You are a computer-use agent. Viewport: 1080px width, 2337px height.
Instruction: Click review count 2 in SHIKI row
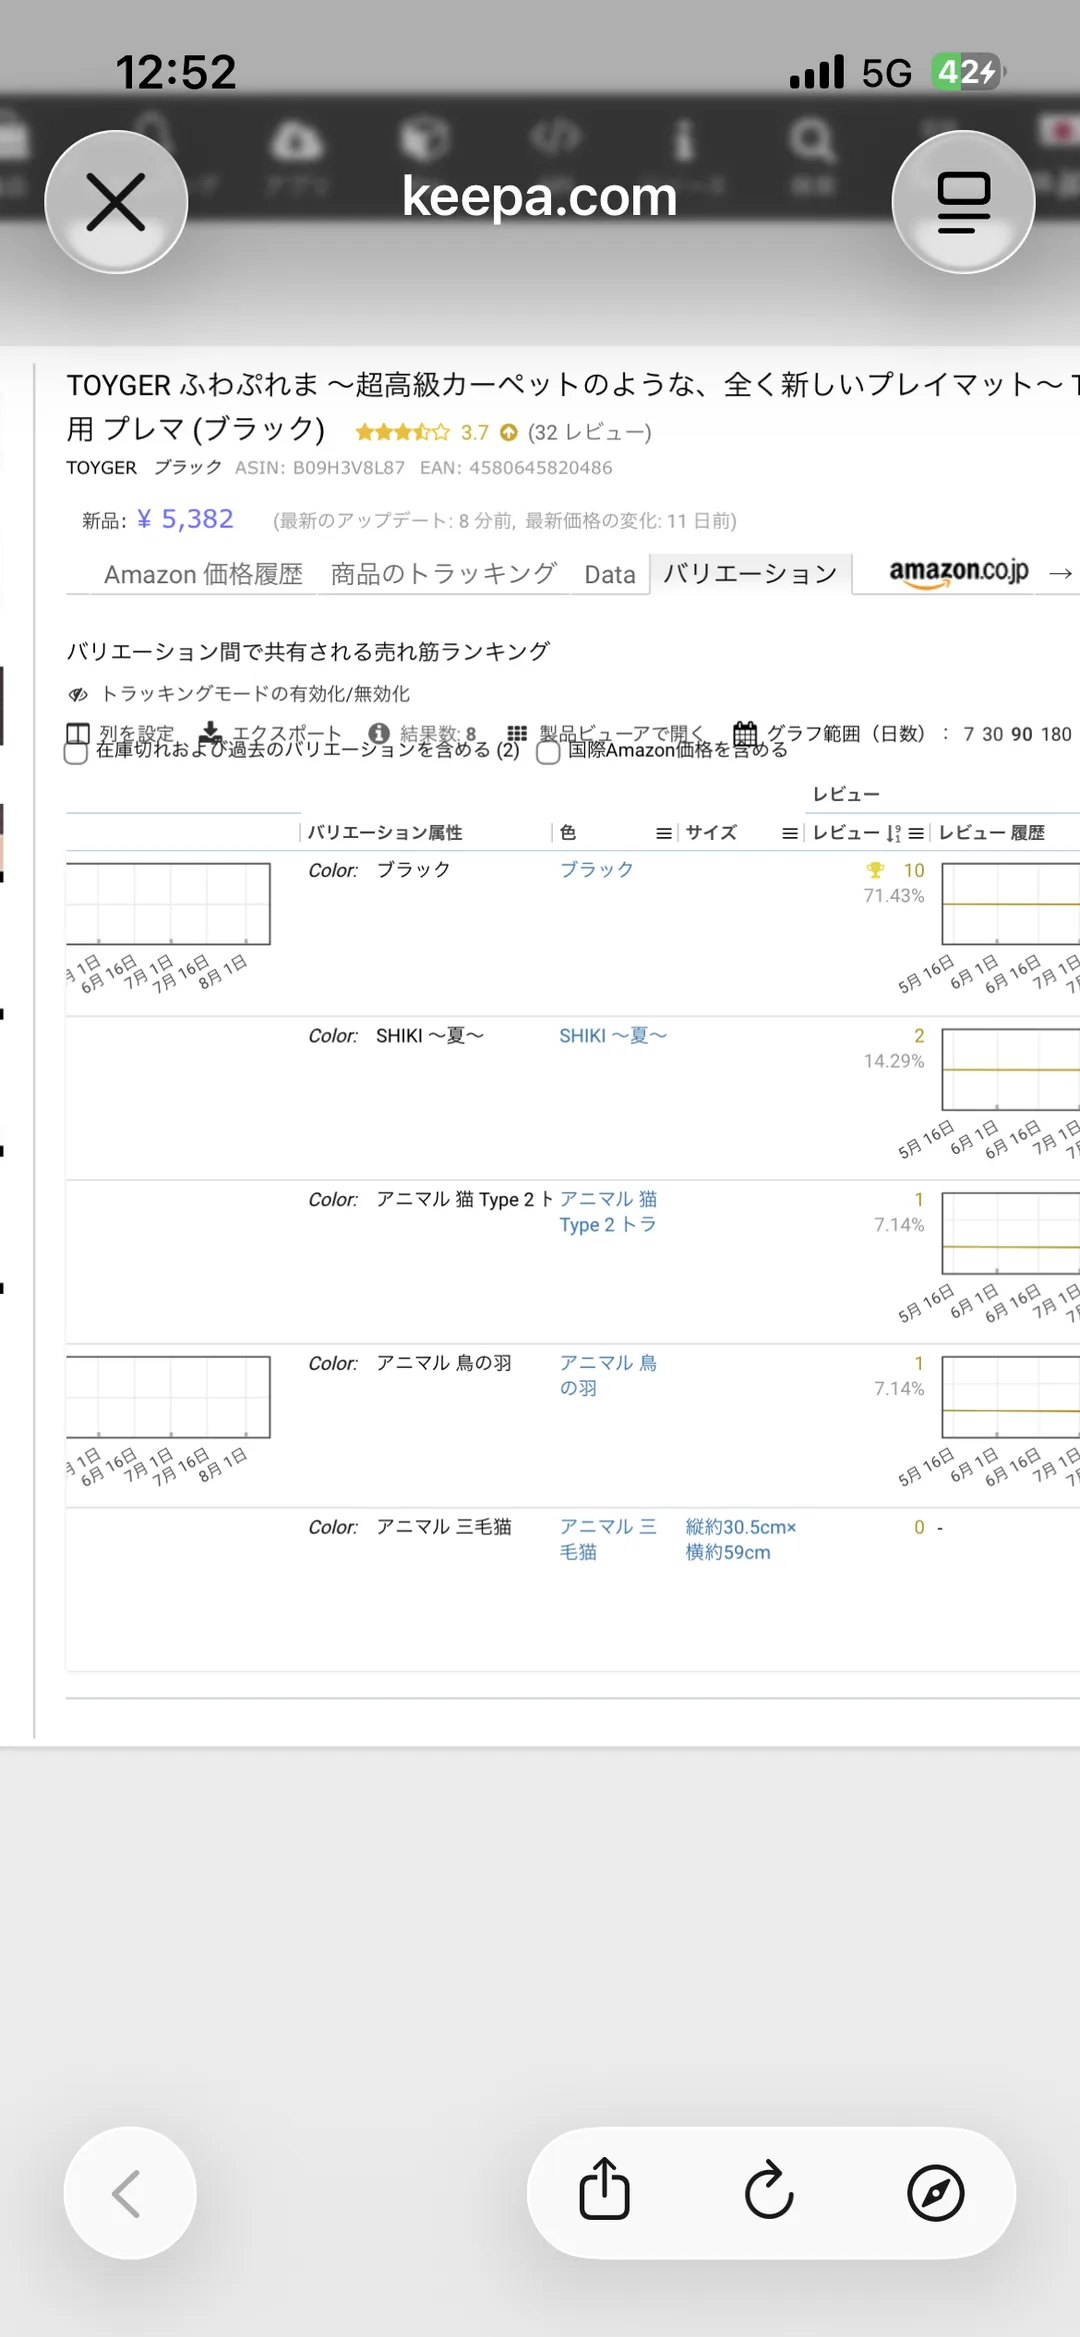pyautogui.click(x=919, y=1036)
